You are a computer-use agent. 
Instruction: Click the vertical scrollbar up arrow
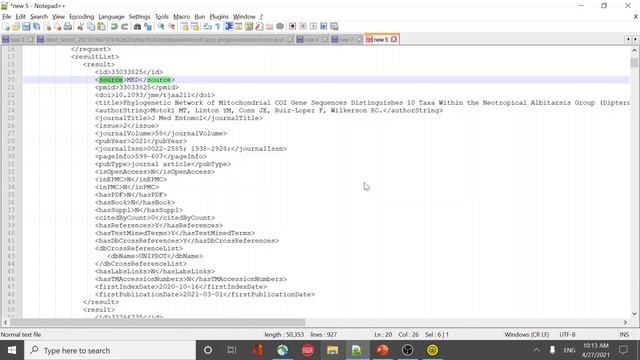[634, 50]
